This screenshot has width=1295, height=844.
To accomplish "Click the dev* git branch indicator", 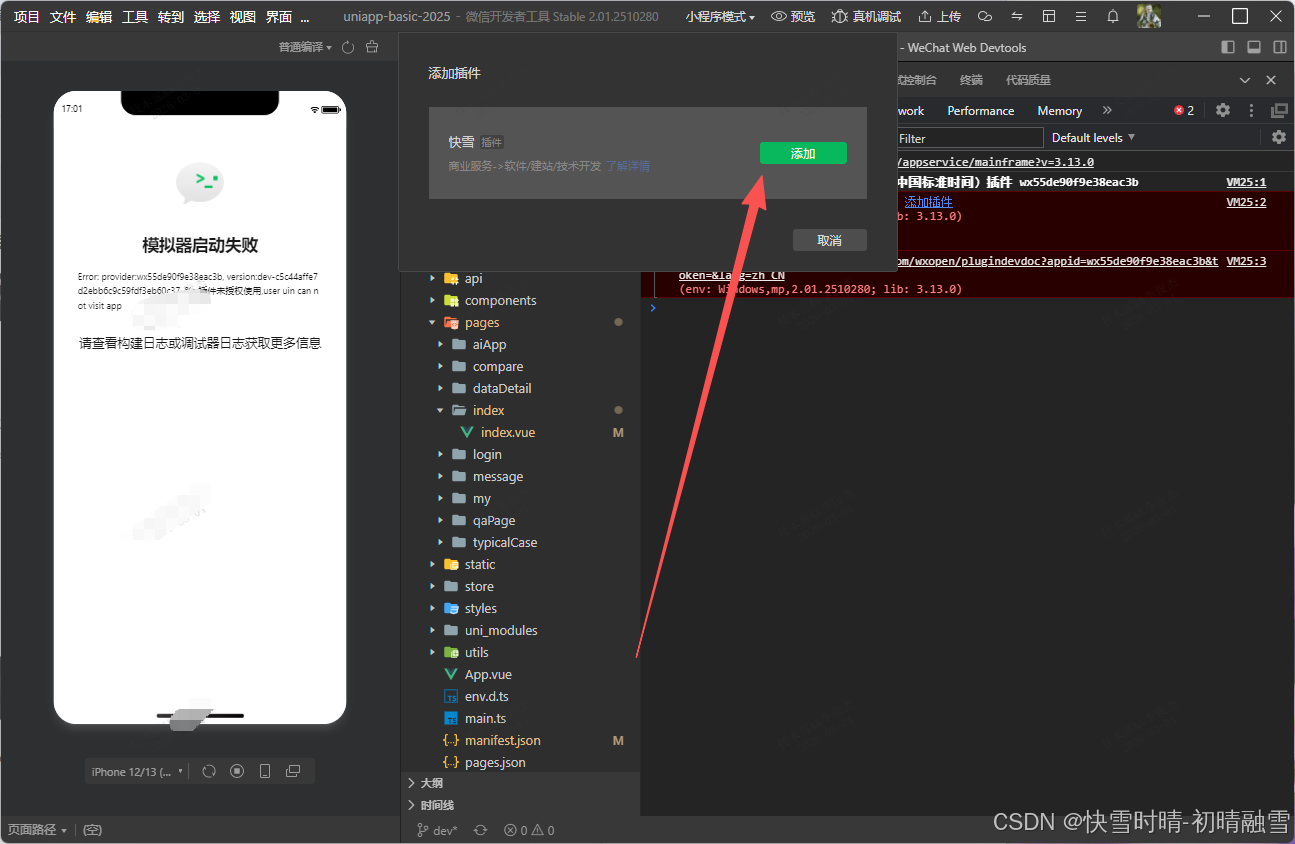I will point(438,830).
